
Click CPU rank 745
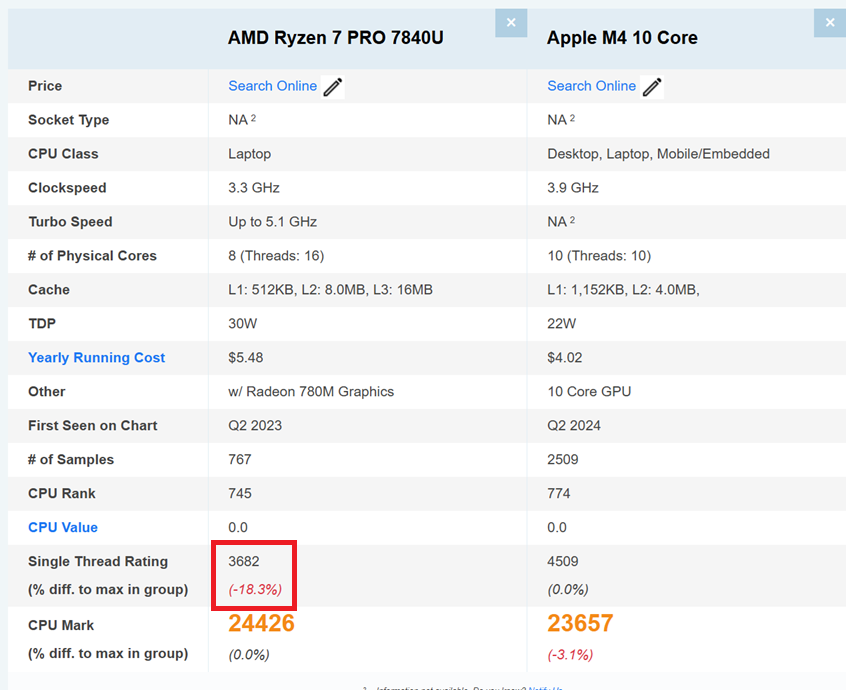coord(240,494)
